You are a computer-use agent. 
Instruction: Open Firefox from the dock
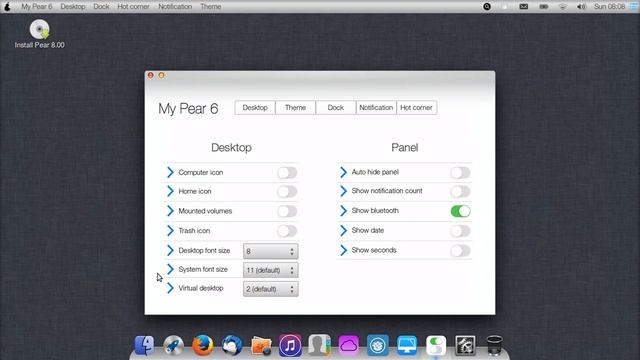click(x=203, y=345)
